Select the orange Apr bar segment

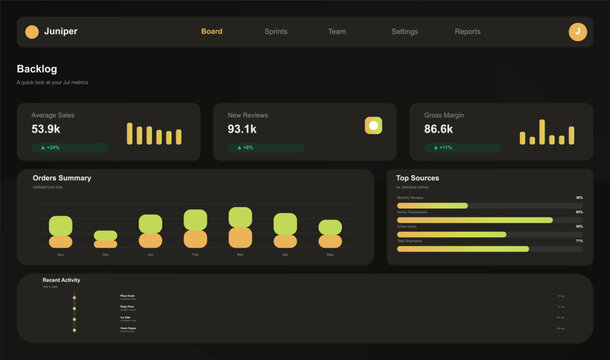(x=285, y=241)
